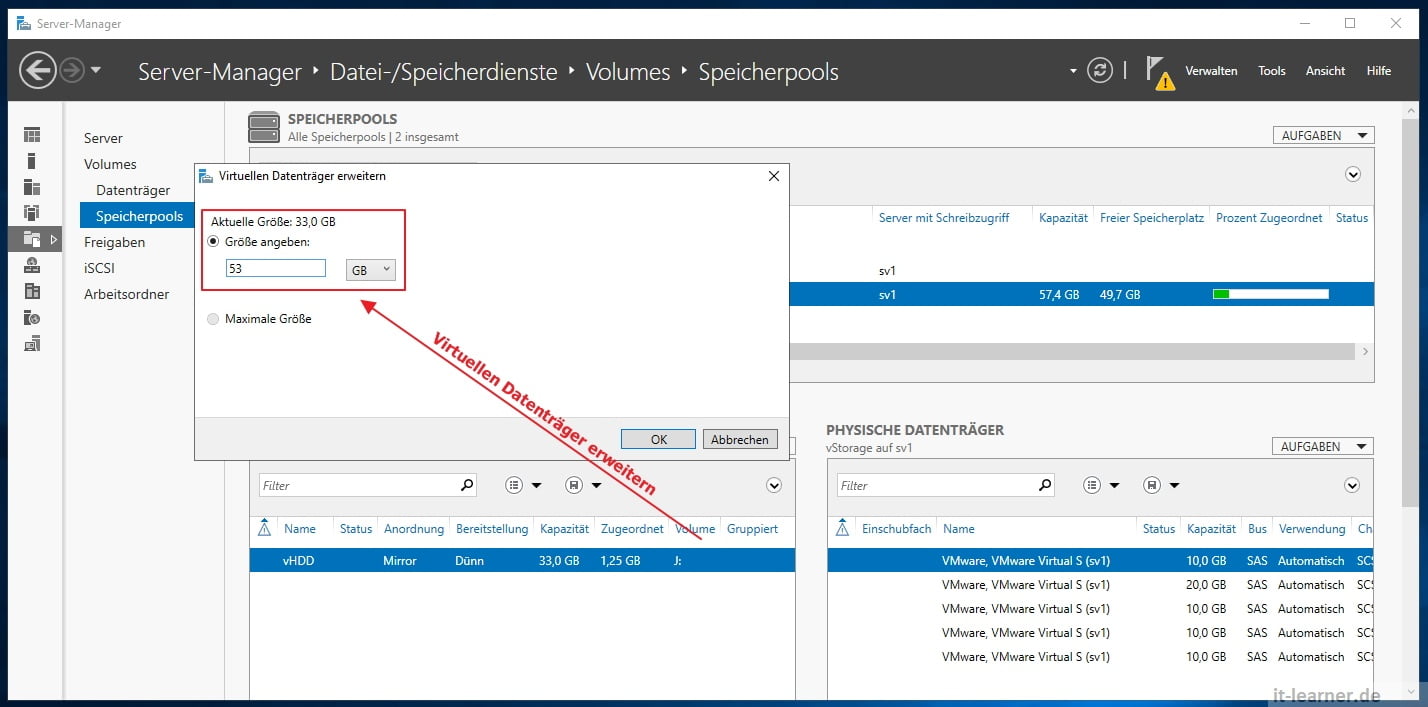Refresh Server-Manager using the circular refresh icon

tap(1100, 70)
